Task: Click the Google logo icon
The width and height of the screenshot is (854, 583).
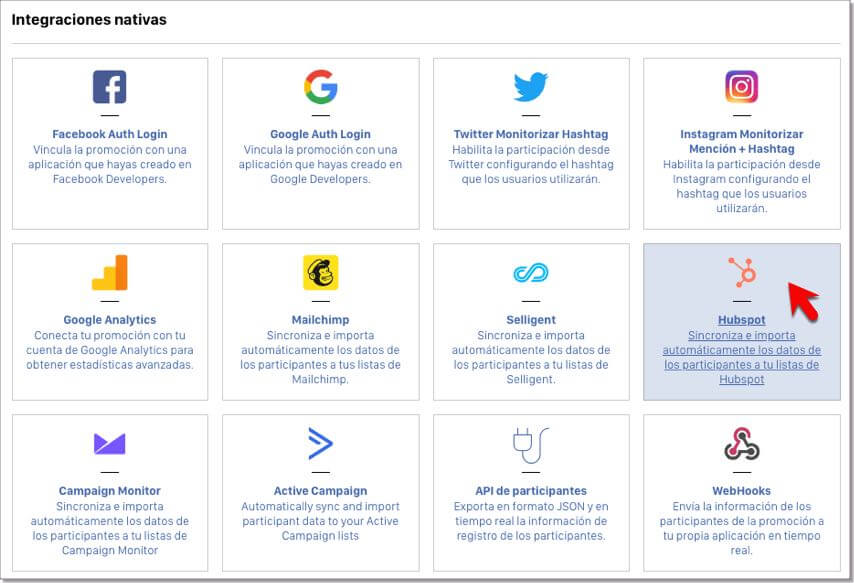Action: click(x=320, y=87)
